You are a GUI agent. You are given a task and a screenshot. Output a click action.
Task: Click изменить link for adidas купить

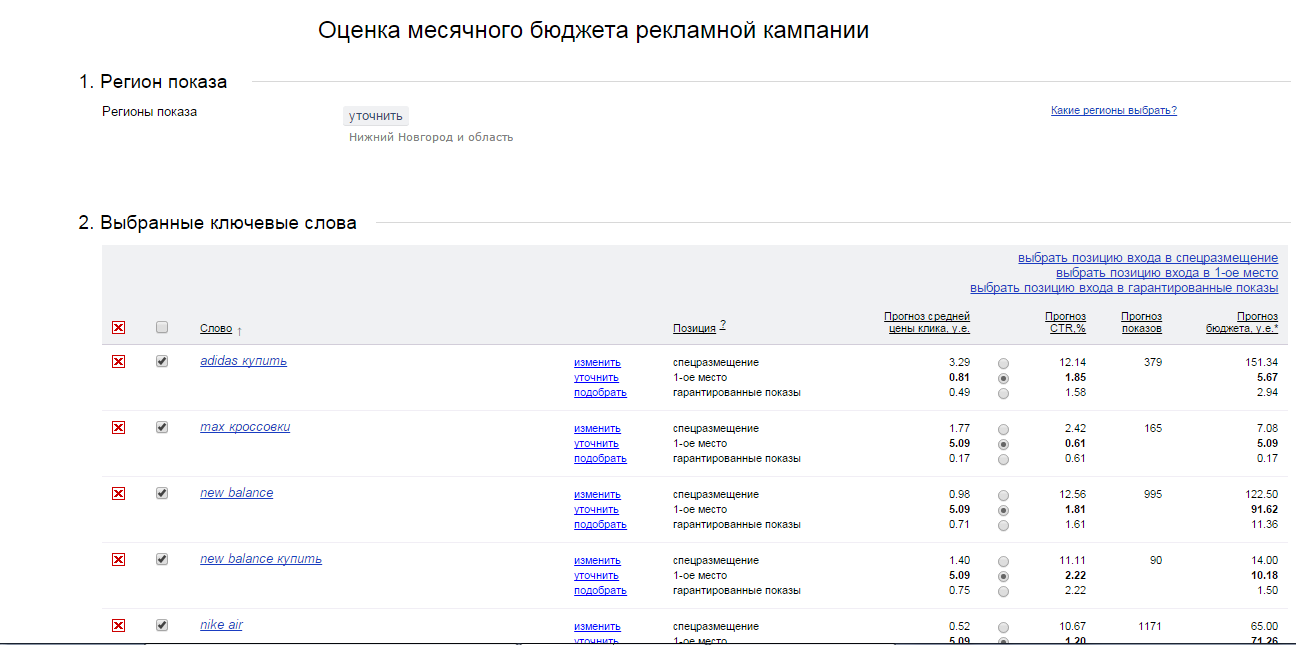(597, 363)
